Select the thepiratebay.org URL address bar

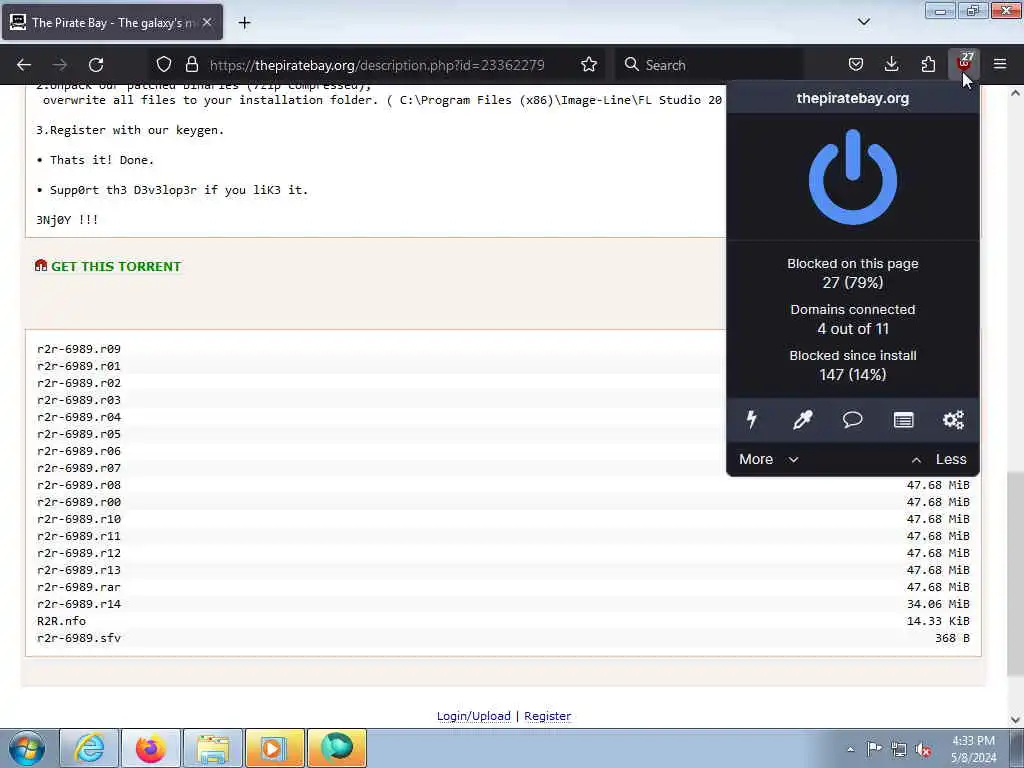click(x=377, y=65)
